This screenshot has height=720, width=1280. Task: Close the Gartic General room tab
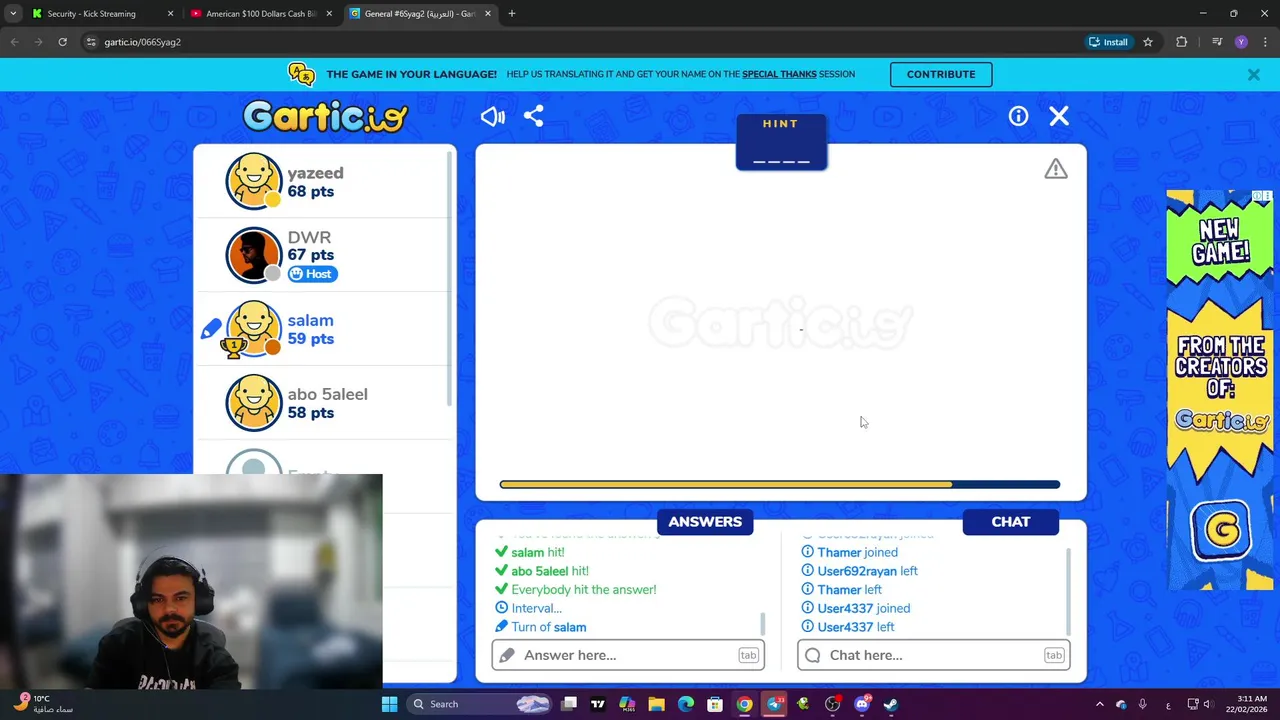(x=488, y=14)
